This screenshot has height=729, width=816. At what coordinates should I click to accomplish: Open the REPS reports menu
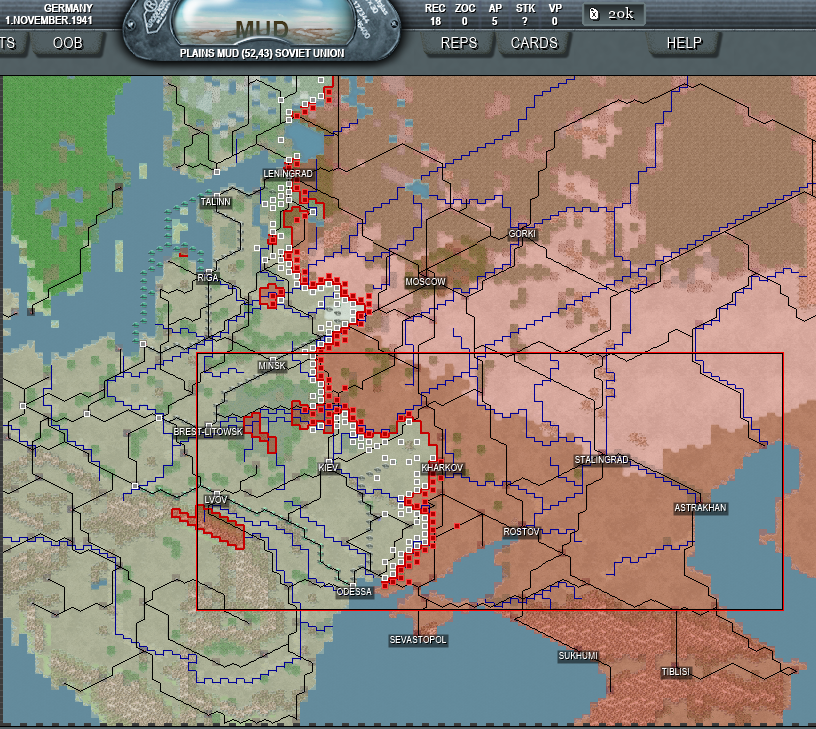(459, 43)
